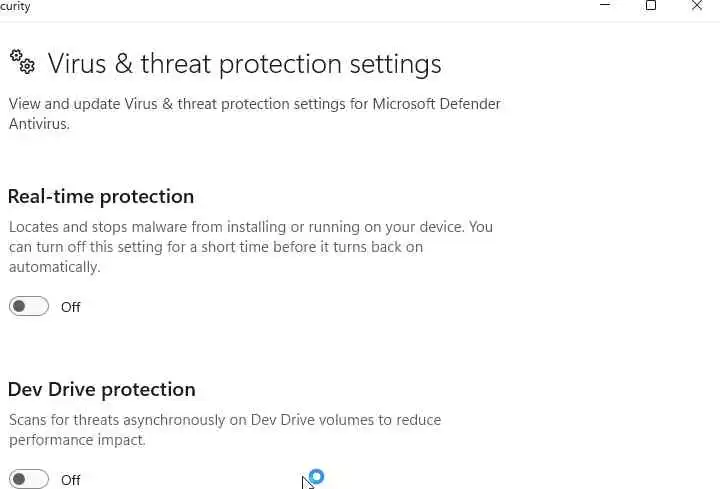Close the Windows Security window
The width and height of the screenshot is (720, 489).
pyautogui.click(x=697, y=6)
